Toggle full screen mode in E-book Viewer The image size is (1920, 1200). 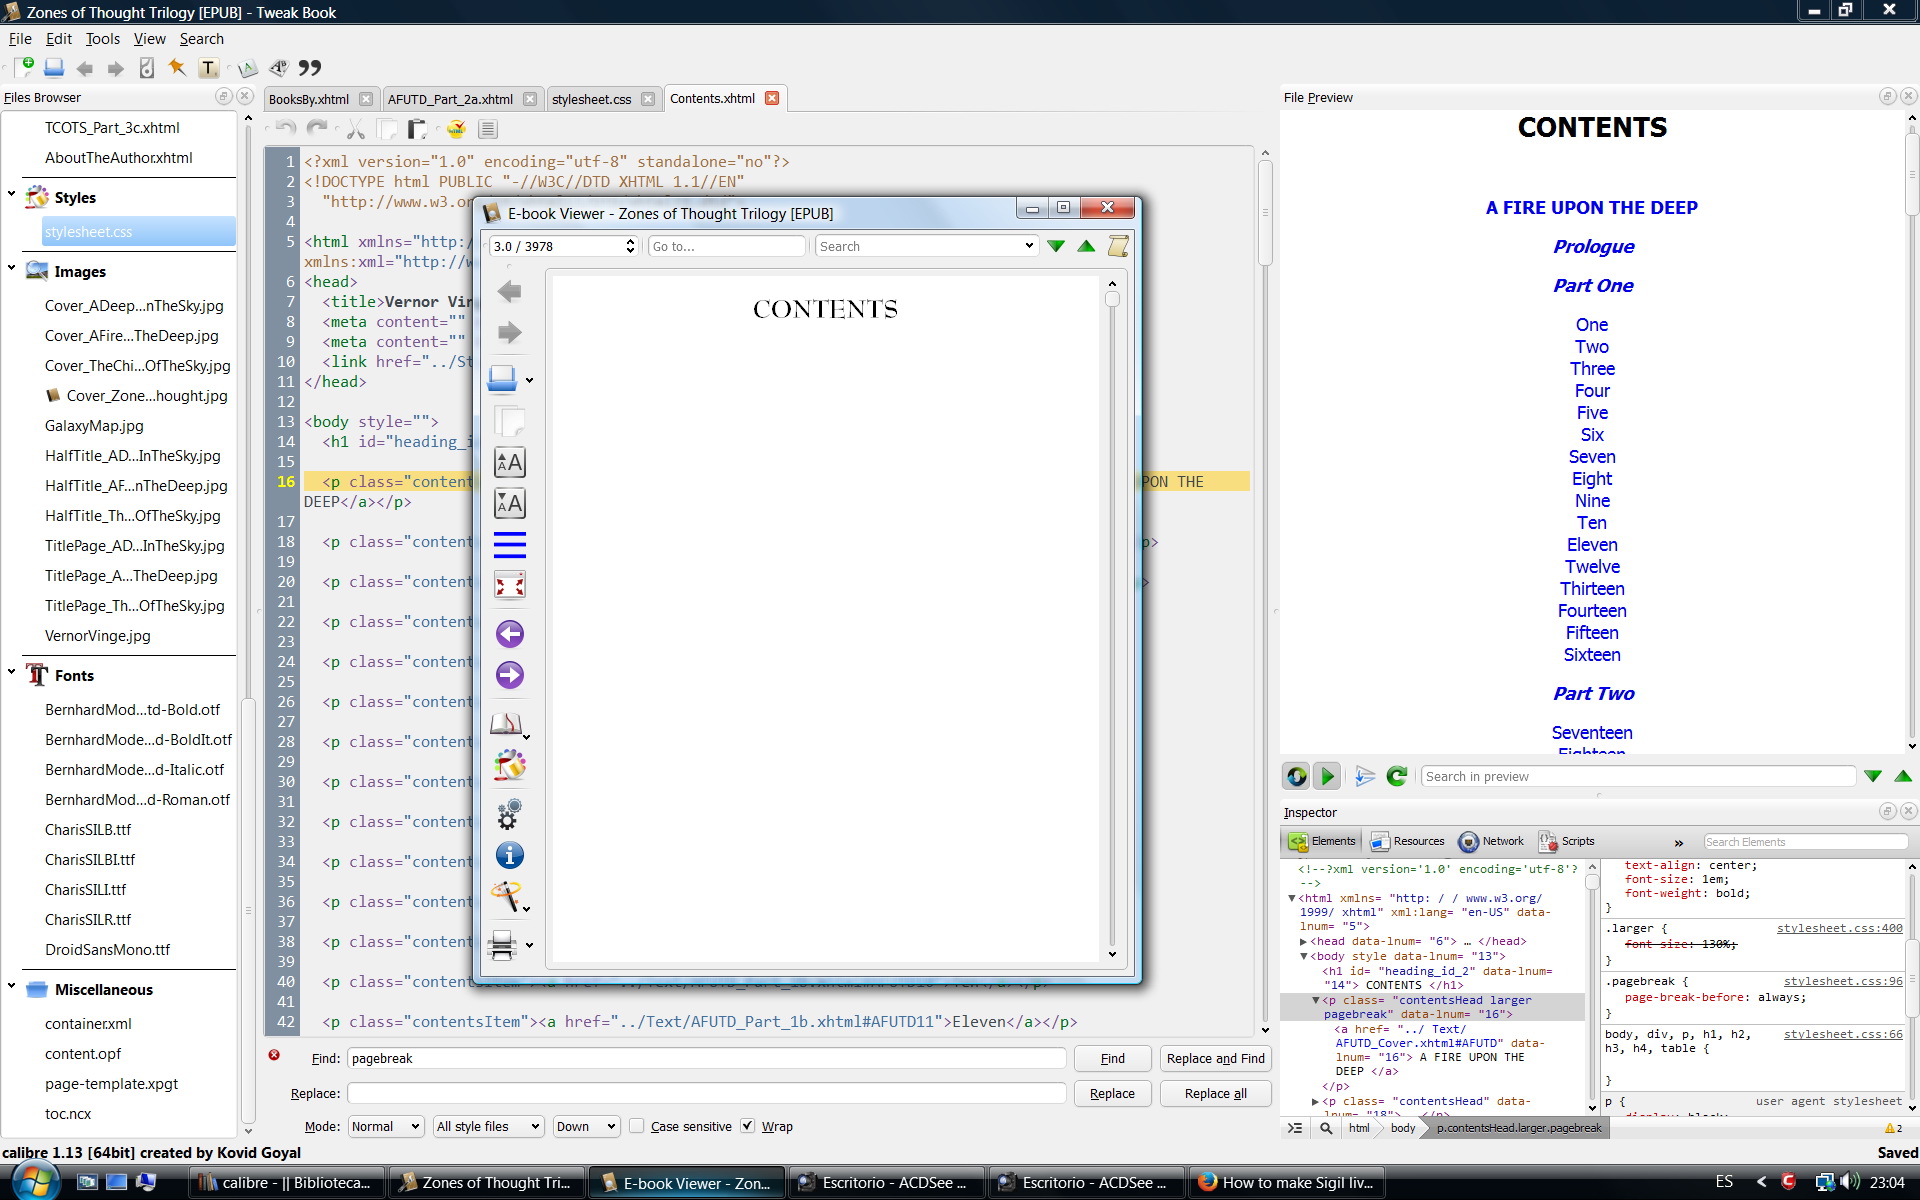pyautogui.click(x=509, y=585)
